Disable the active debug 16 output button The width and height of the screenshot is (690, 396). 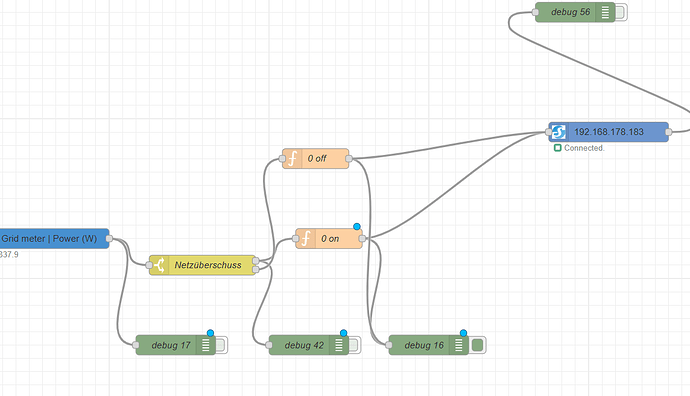[477, 345]
